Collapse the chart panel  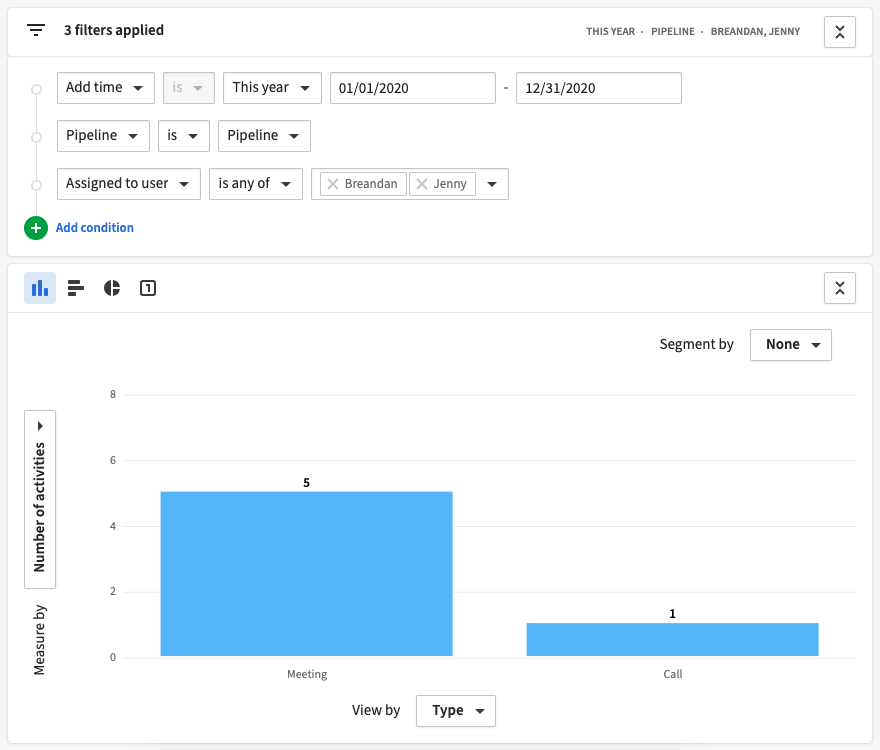pos(840,288)
